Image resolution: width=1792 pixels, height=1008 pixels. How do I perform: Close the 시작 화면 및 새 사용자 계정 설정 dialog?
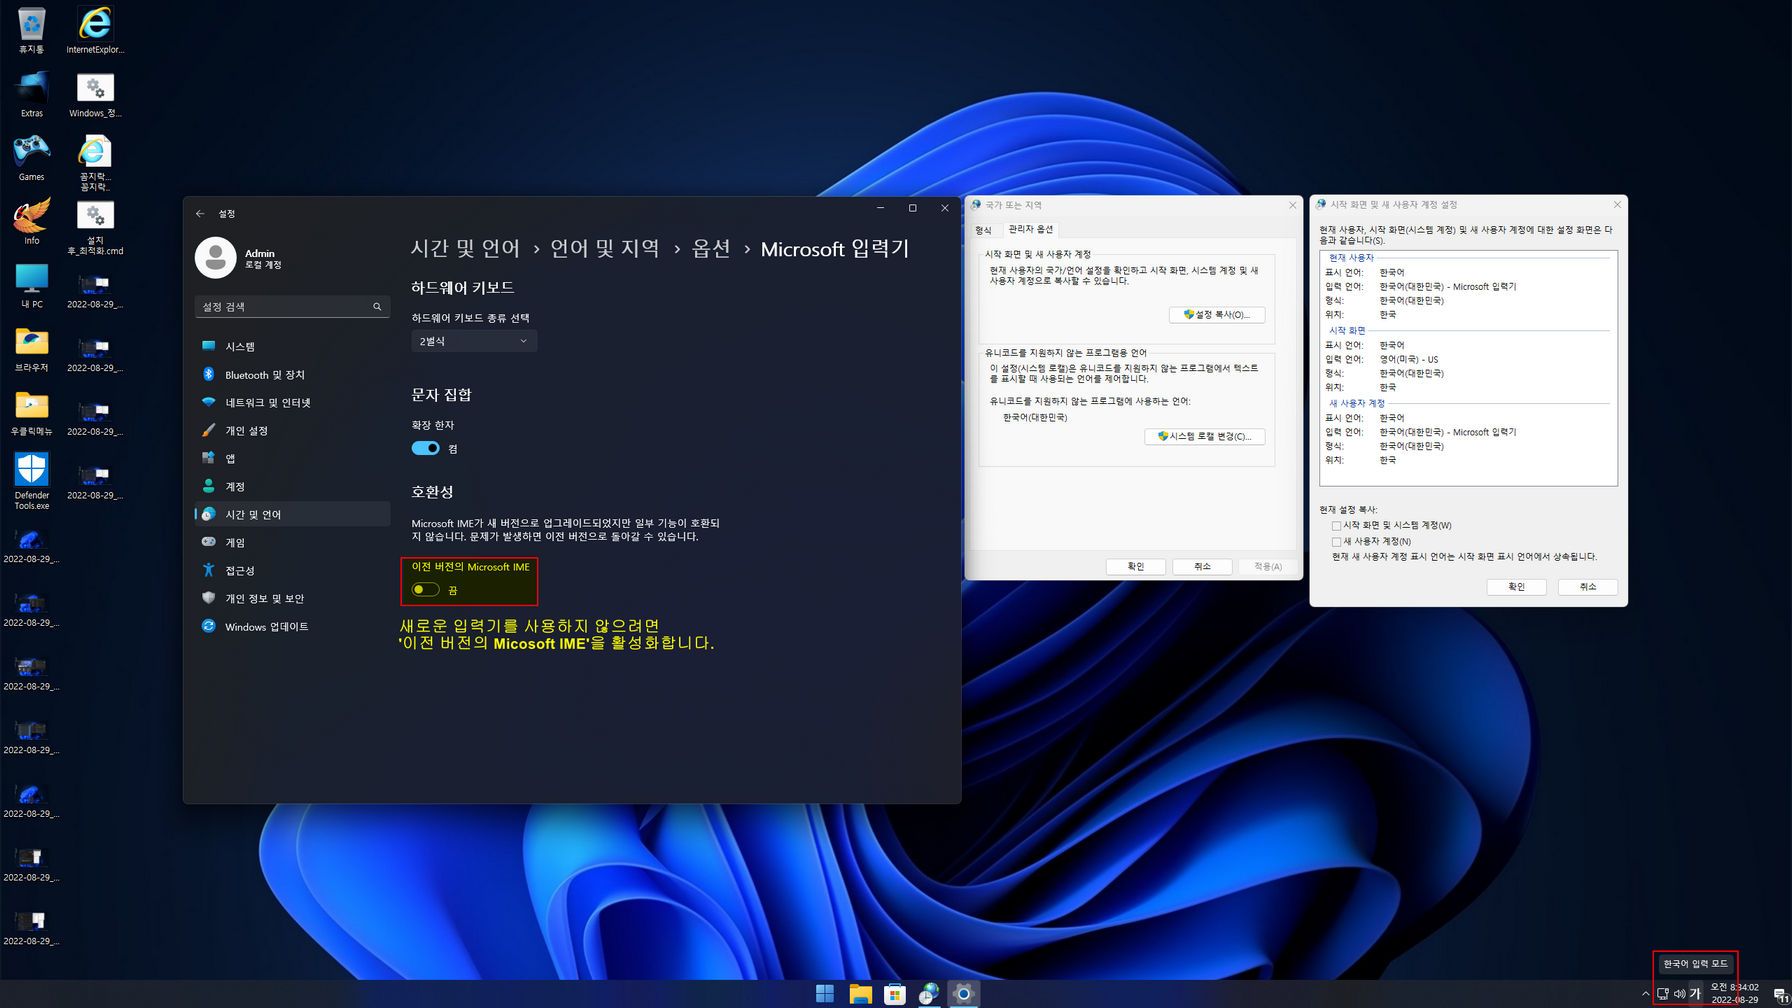click(x=1617, y=205)
